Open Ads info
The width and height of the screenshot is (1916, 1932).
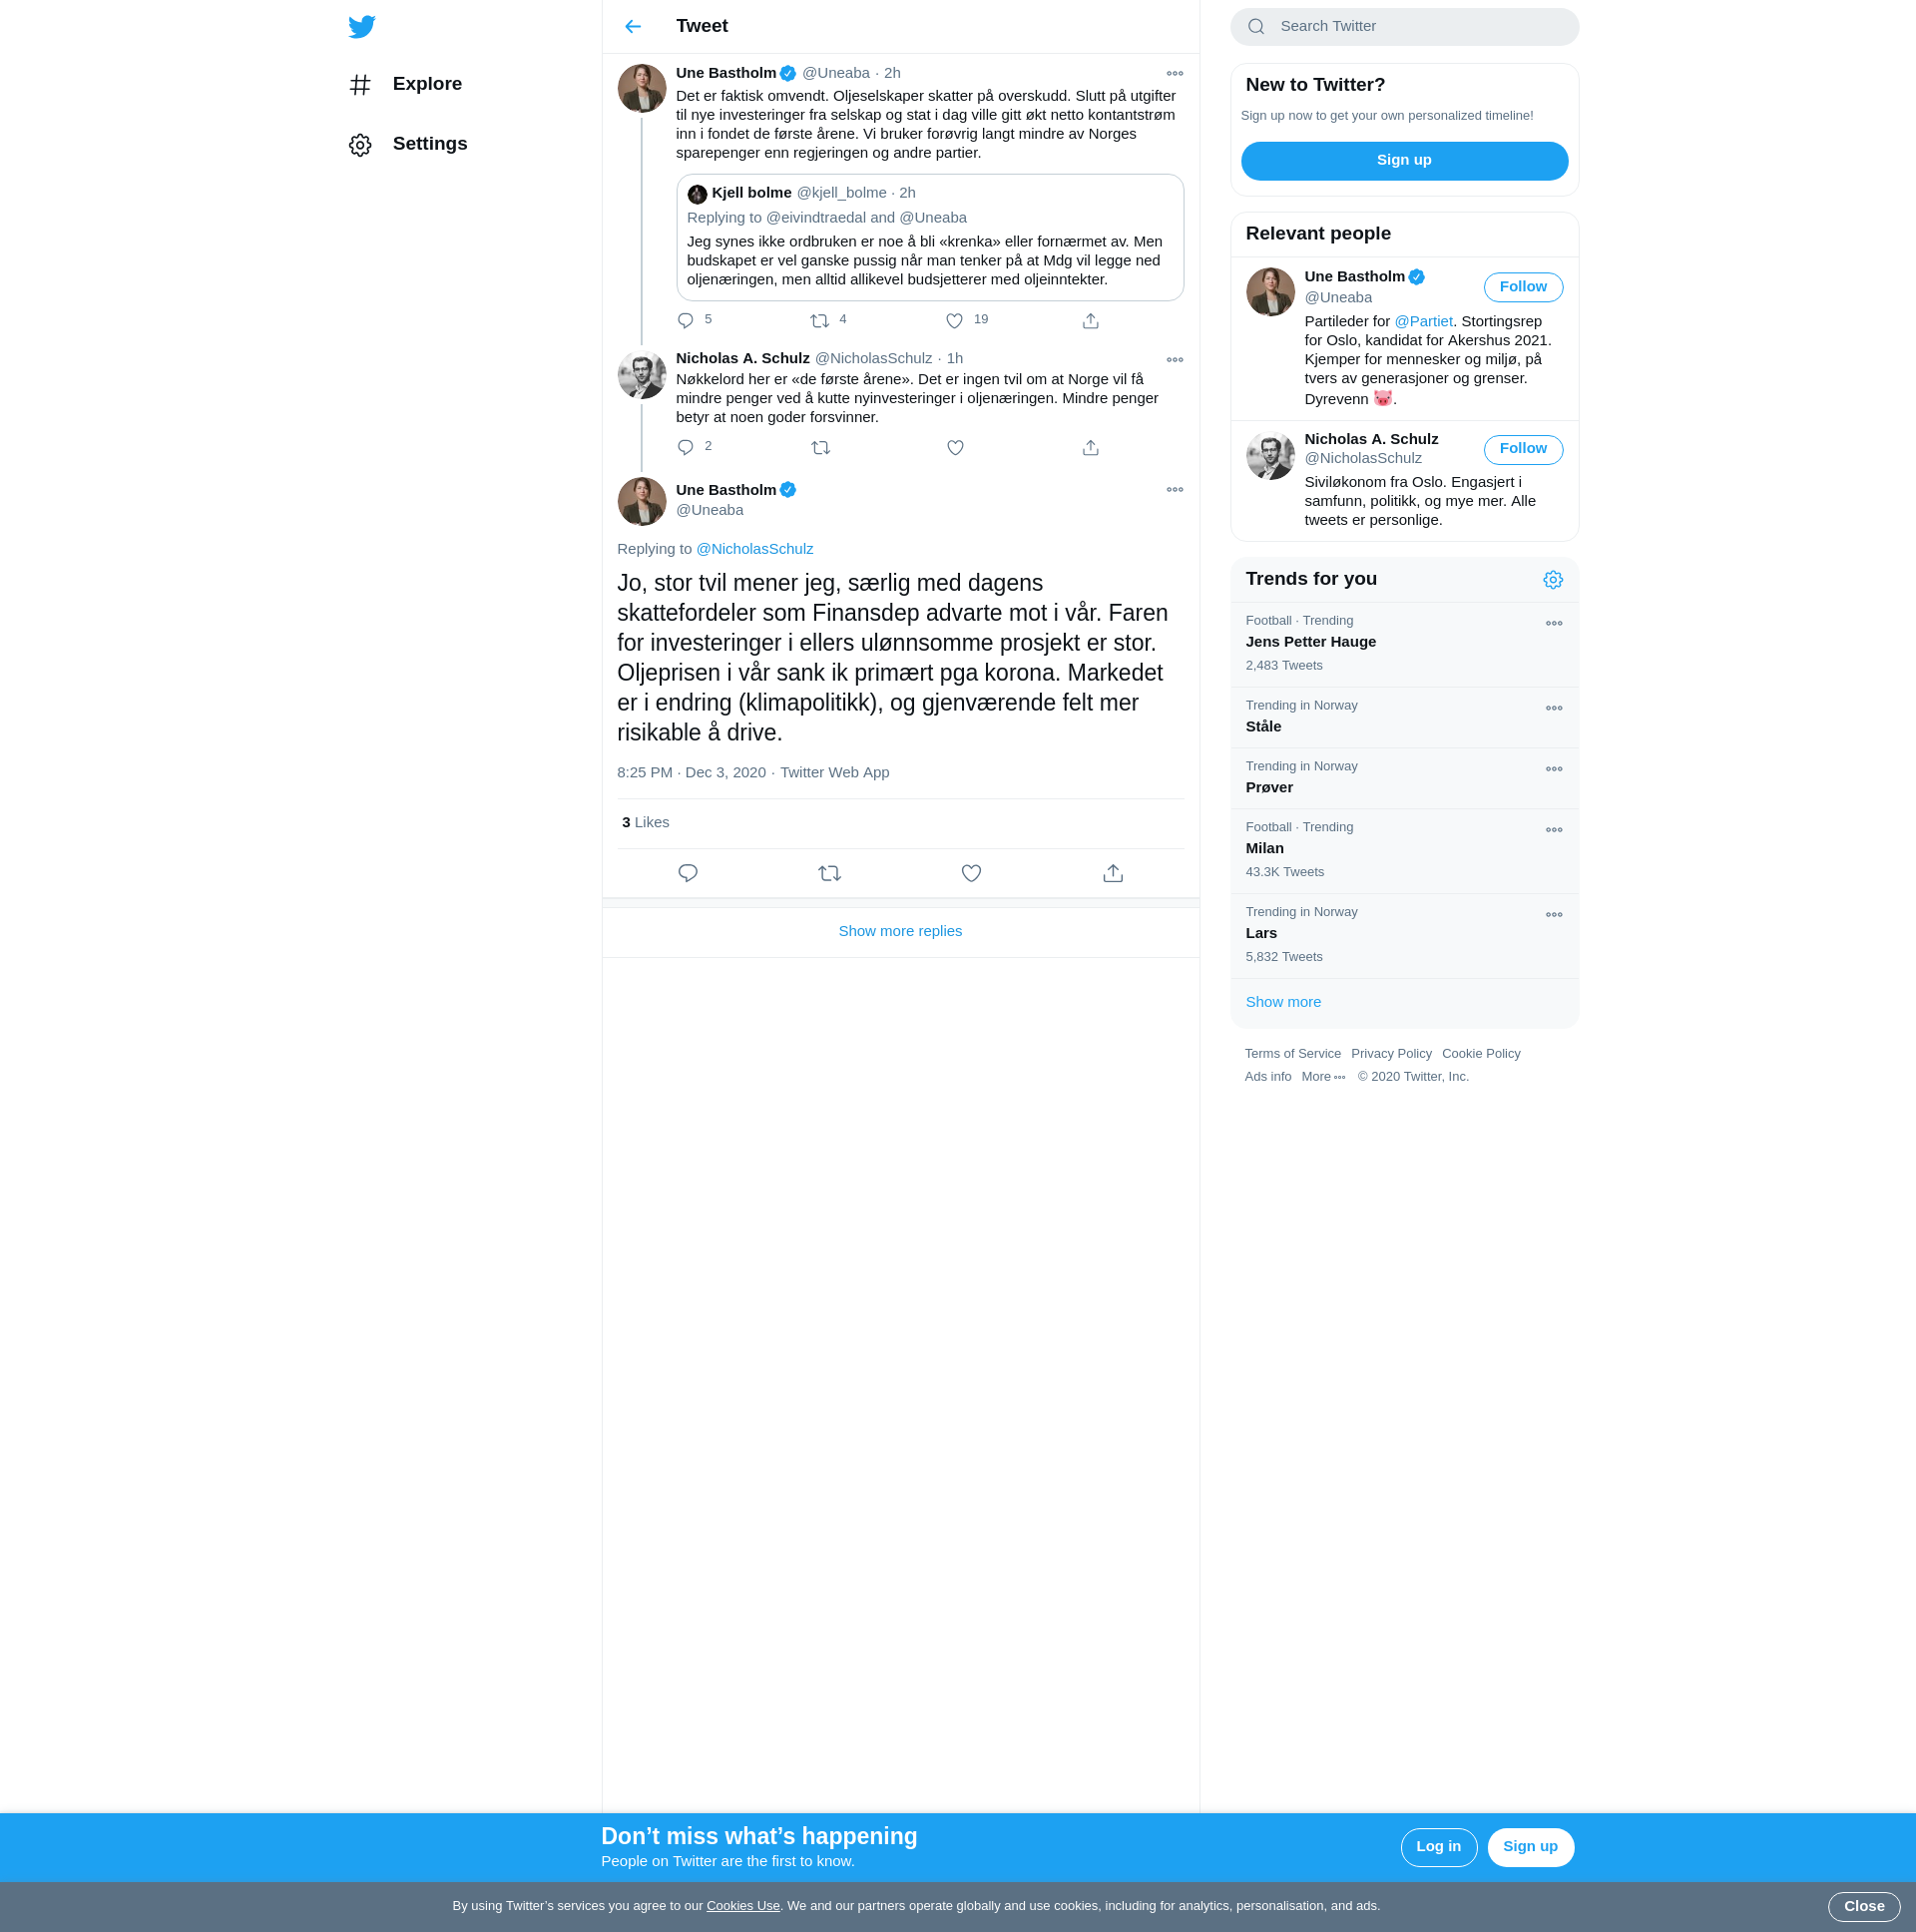(1267, 1077)
